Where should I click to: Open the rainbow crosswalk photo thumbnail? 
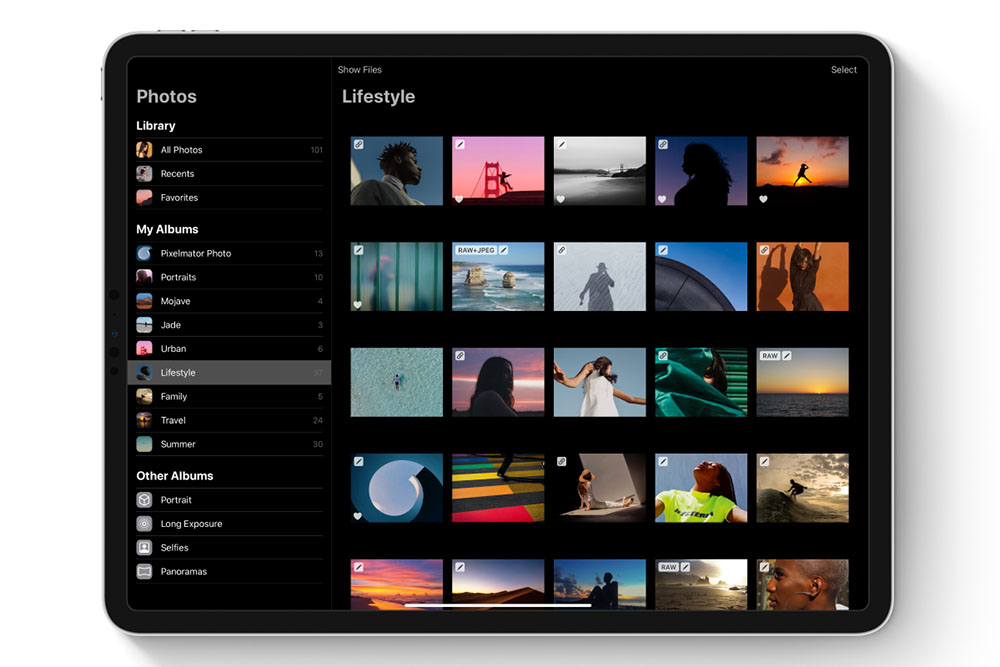click(498, 488)
